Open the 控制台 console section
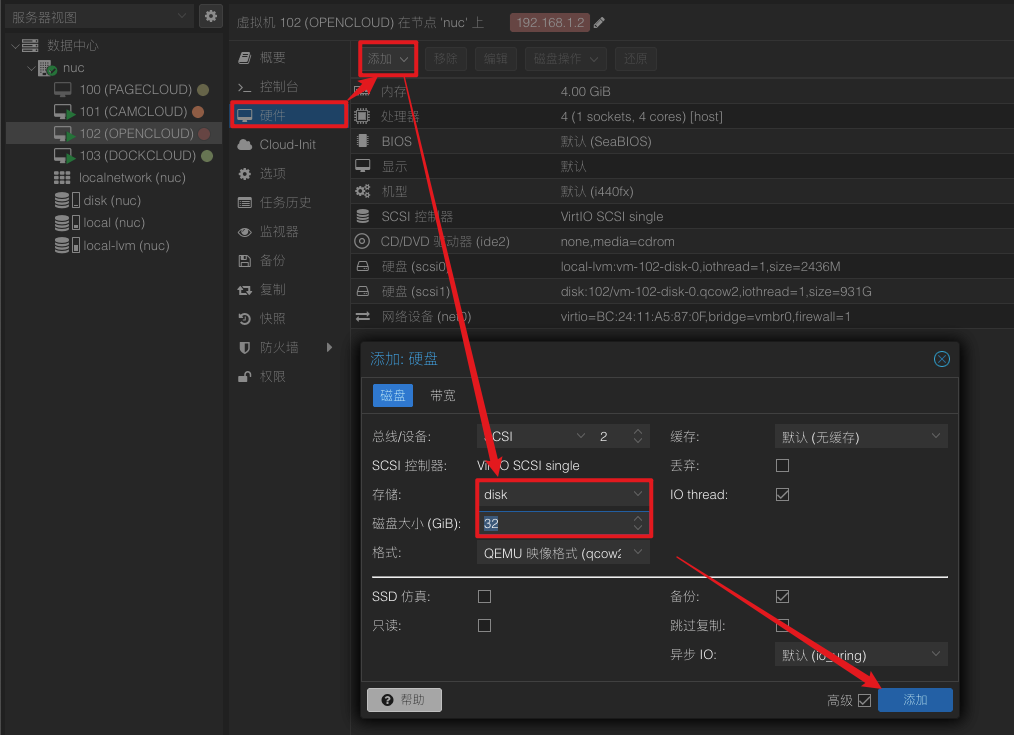The width and height of the screenshot is (1014, 735). point(278,87)
